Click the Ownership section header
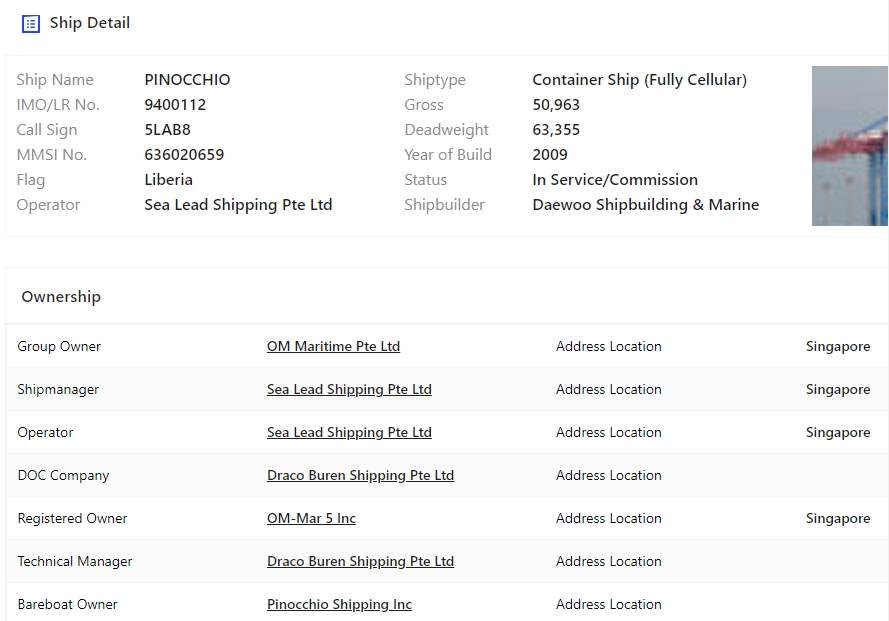The height and width of the screenshot is (621, 889). tap(61, 296)
